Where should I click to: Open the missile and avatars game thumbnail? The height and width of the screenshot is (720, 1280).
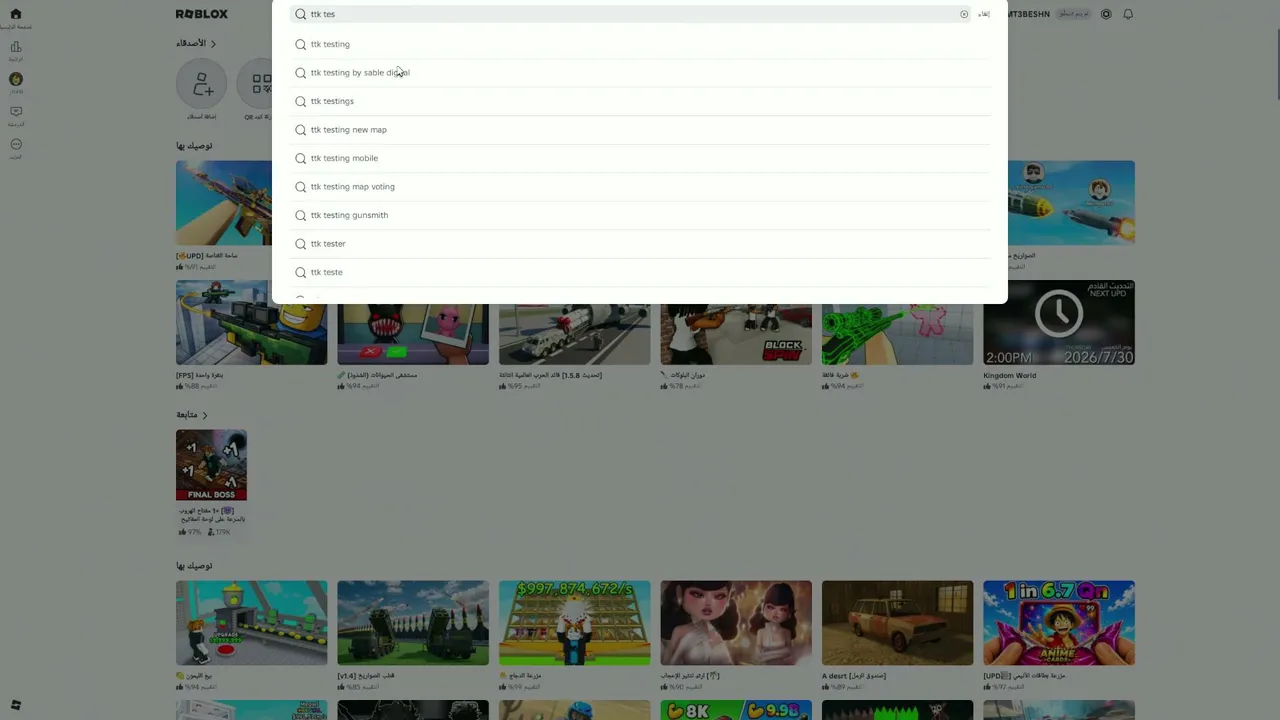pyautogui.click(x=1071, y=202)
